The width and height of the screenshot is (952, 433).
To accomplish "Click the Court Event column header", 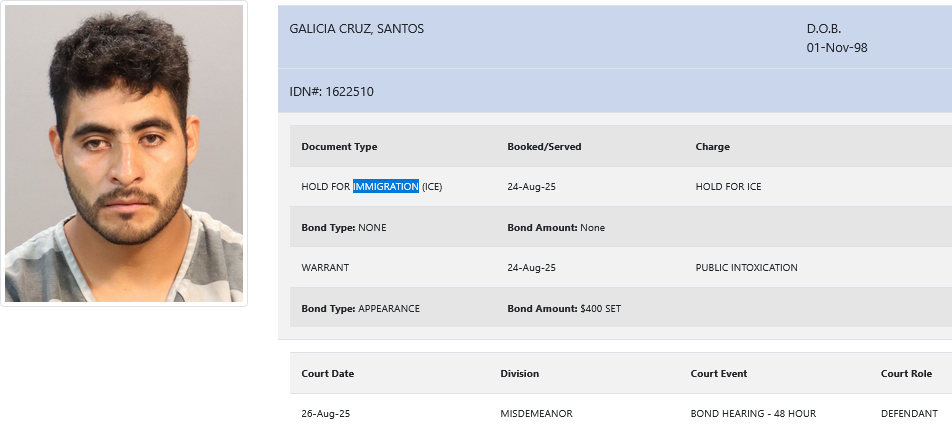I will coord(718,373).
